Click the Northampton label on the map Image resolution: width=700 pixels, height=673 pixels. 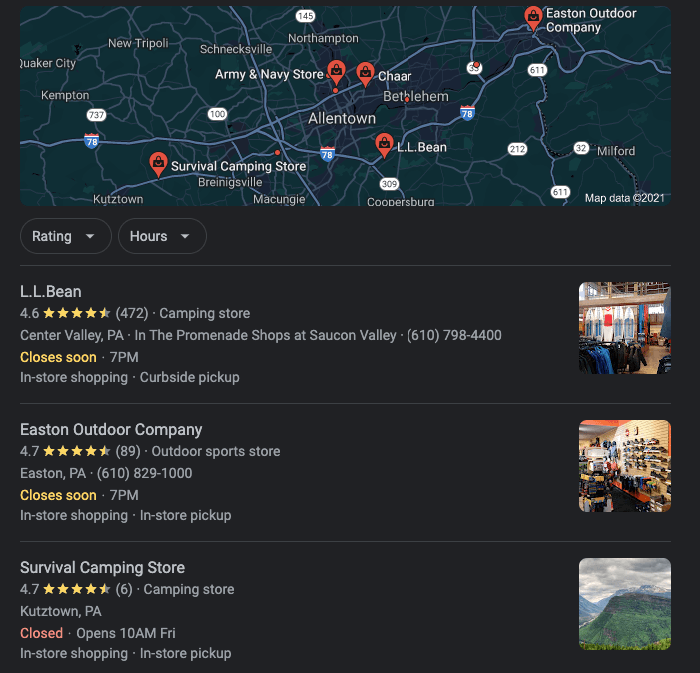[323, 38]
